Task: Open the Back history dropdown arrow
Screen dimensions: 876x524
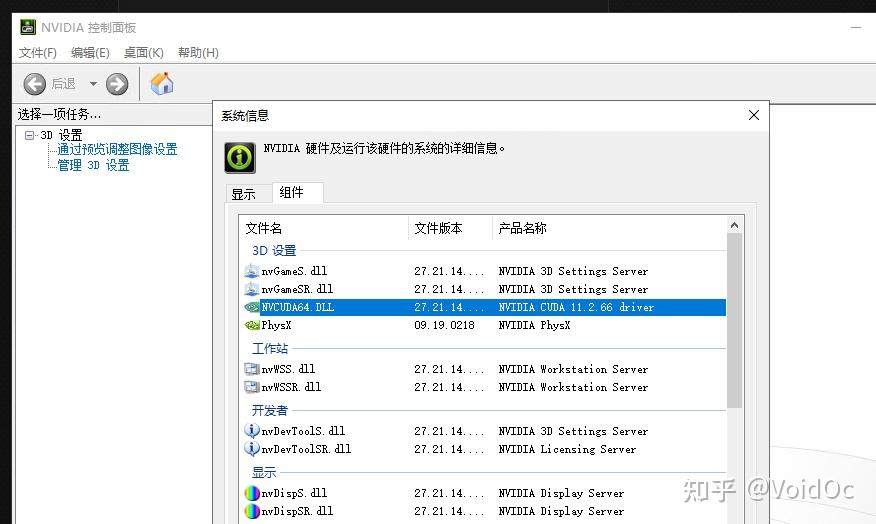Action: pos(93,84)
